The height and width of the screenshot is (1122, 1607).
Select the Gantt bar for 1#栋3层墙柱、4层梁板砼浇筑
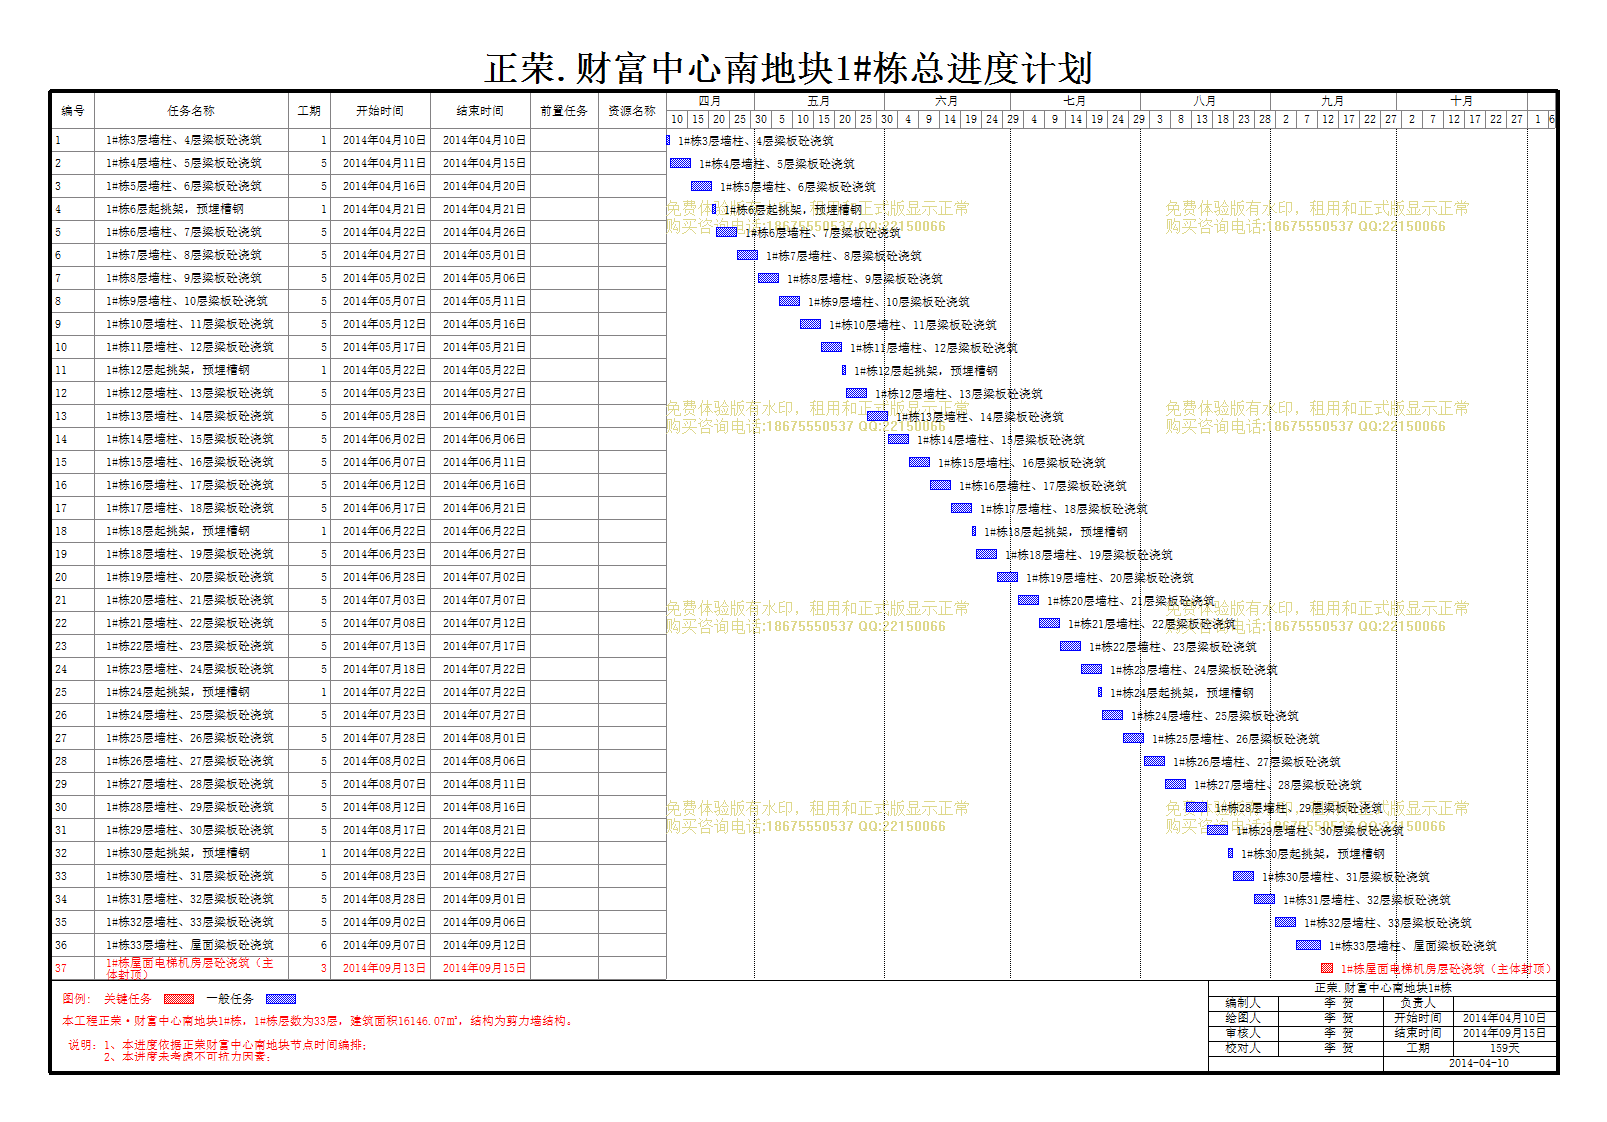(x=668, y=141)
